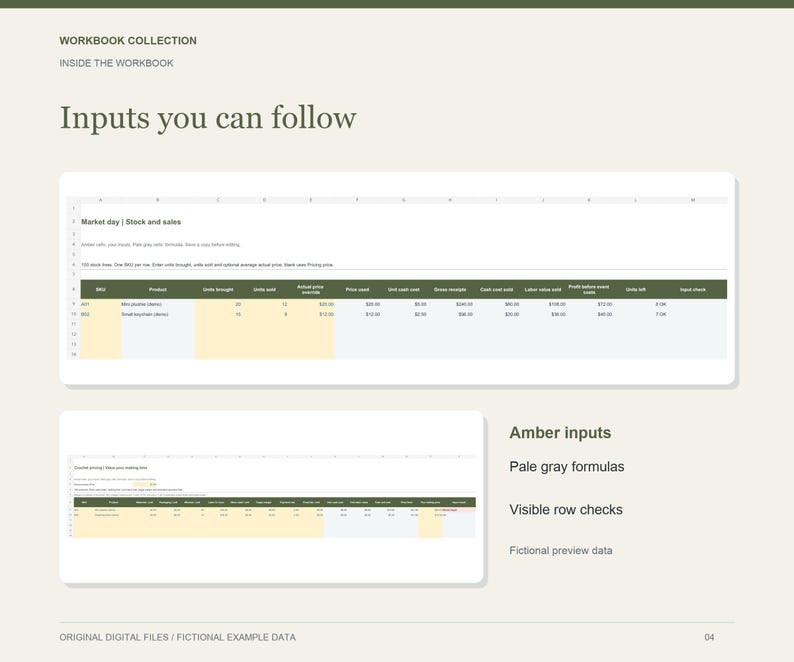The image size is (794, 662).
Task: Select the page number '04'
Action: pyautogui.click(x=709, y=638)
